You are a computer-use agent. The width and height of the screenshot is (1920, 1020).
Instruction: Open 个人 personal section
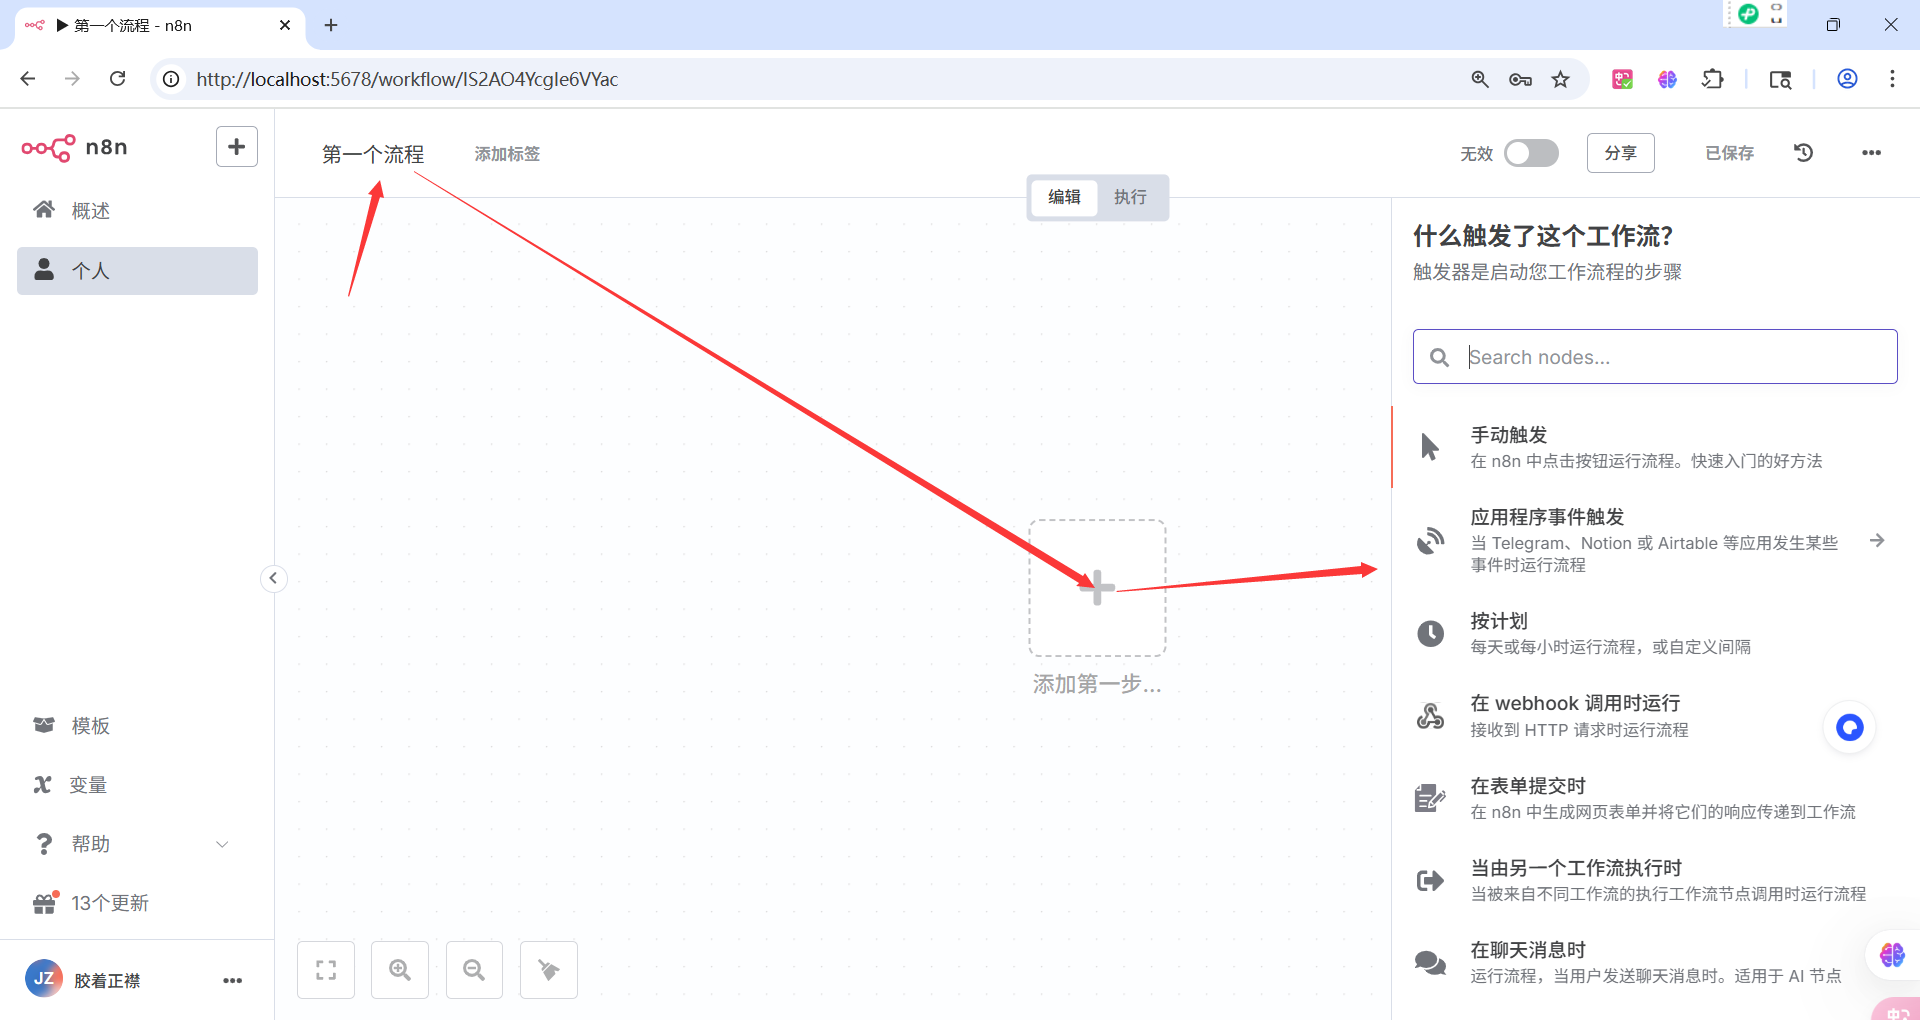click(137, 271)
